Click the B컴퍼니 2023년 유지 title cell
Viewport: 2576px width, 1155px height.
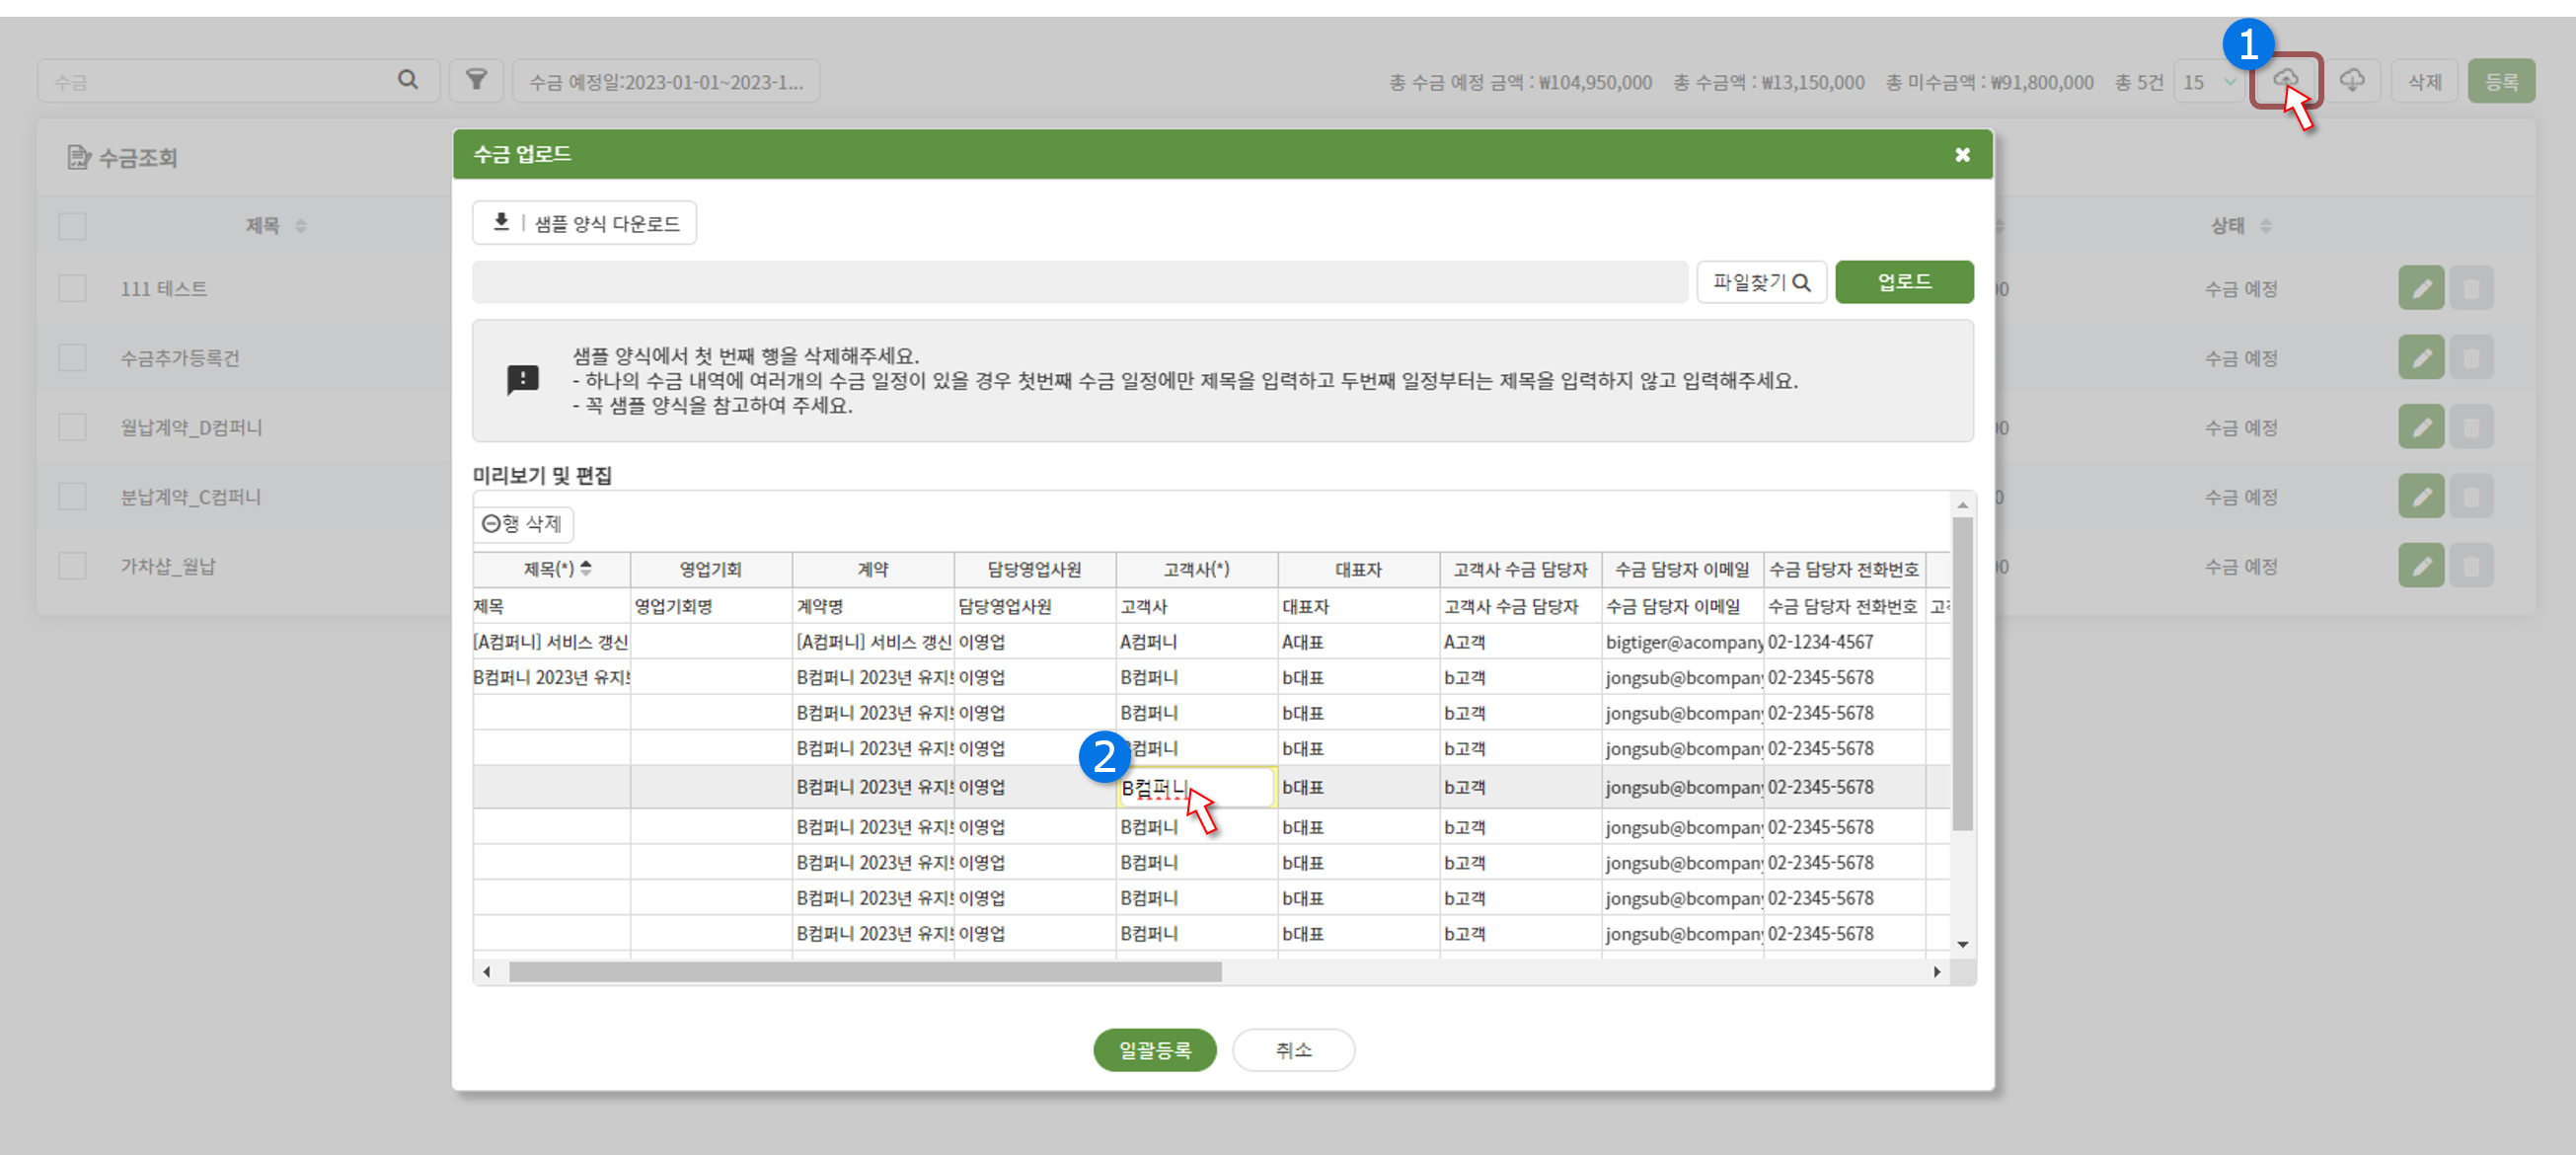[x=551, y=678]
